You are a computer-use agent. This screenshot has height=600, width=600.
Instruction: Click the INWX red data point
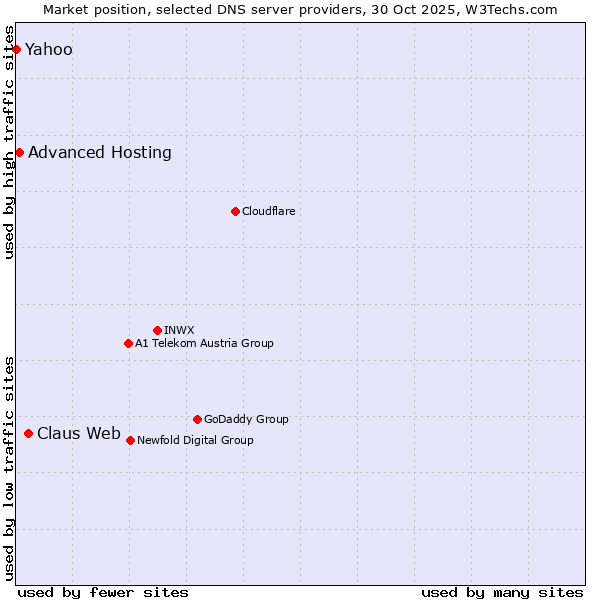tap(157, 330)
